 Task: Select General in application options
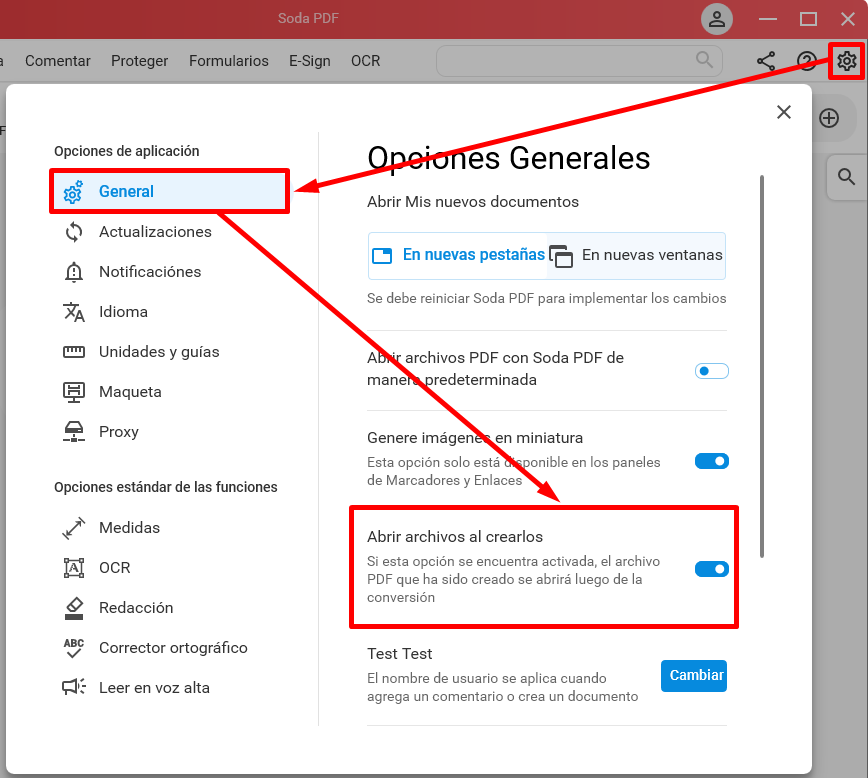(x=169, y=192)
